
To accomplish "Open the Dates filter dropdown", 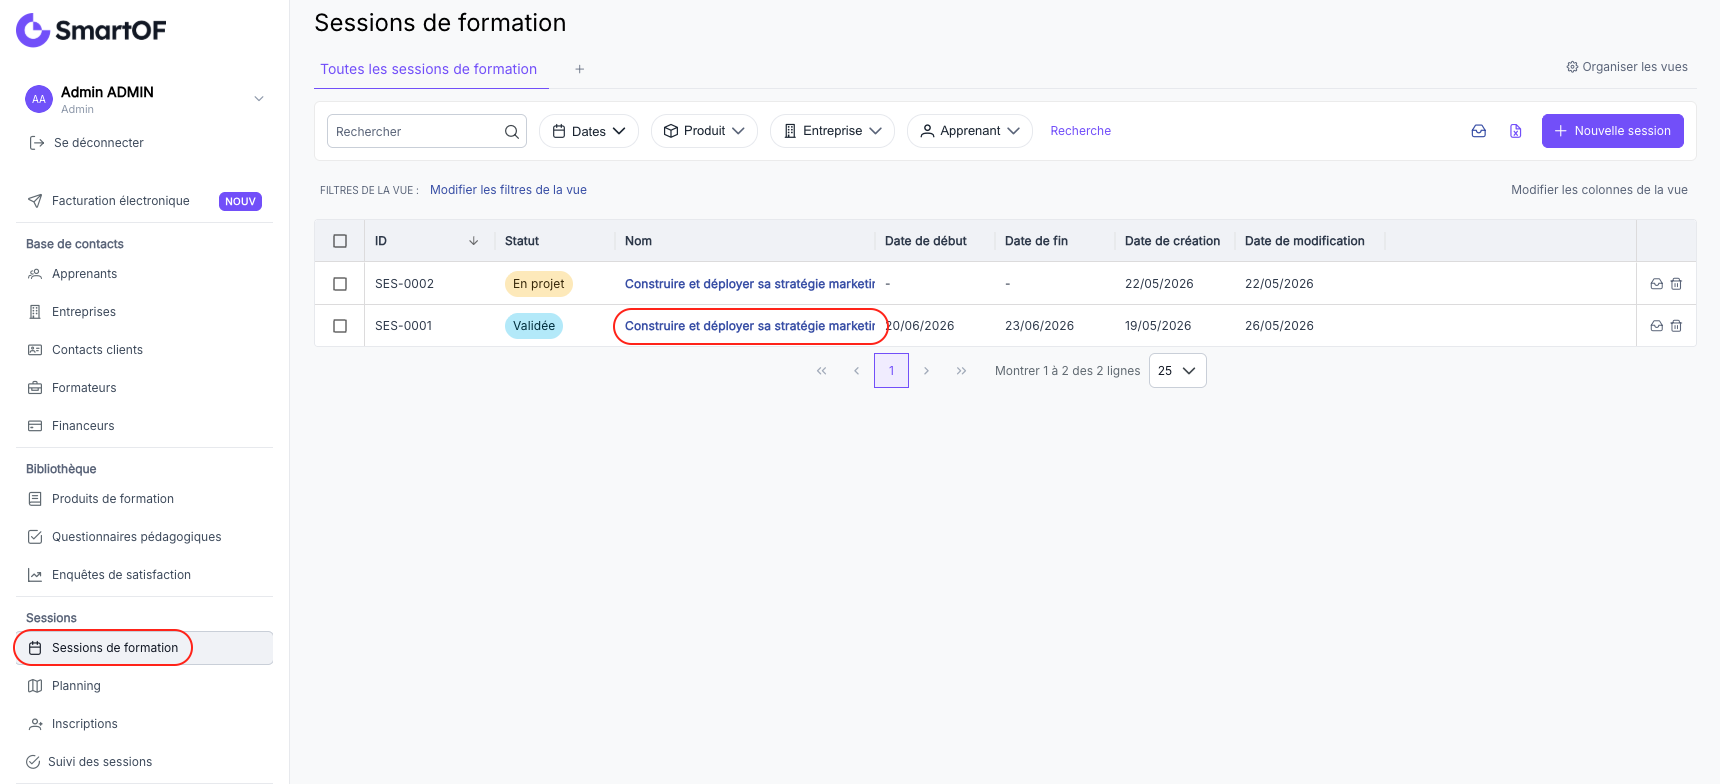I will click(589, 131).
